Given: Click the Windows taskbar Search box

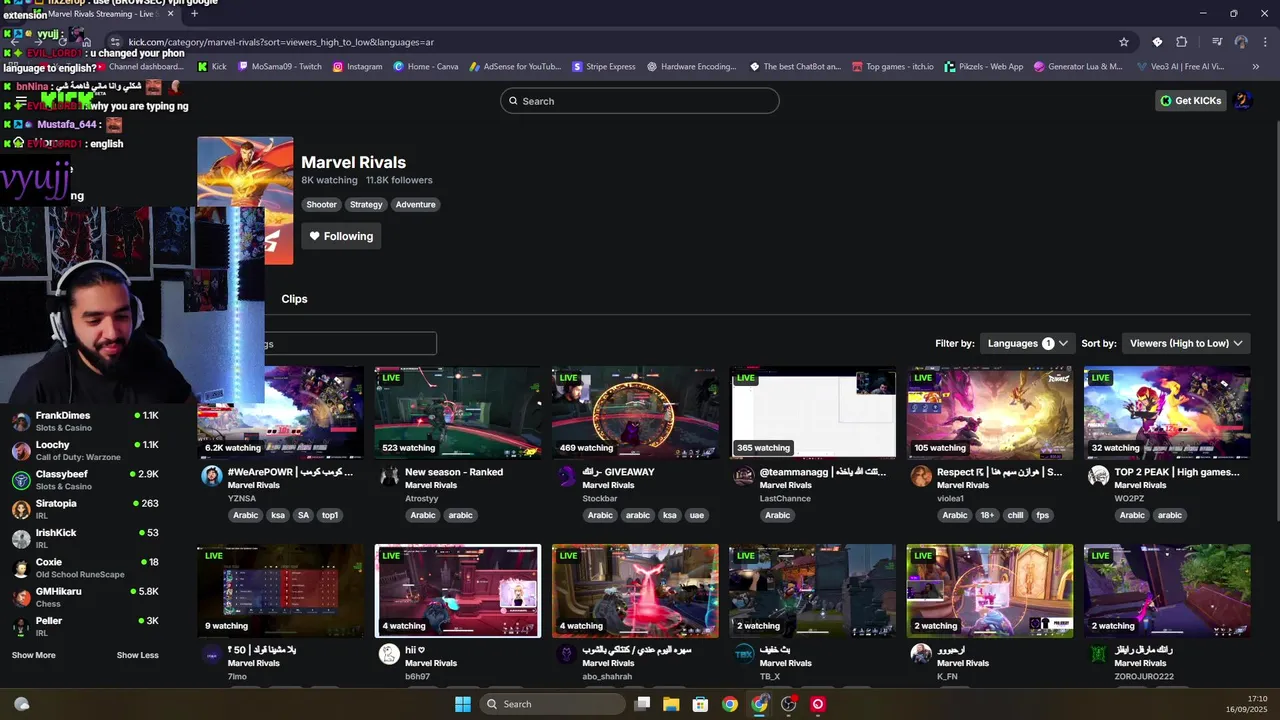Looking at the screenshot, I should pyautogui.click(x=550, y=704).
